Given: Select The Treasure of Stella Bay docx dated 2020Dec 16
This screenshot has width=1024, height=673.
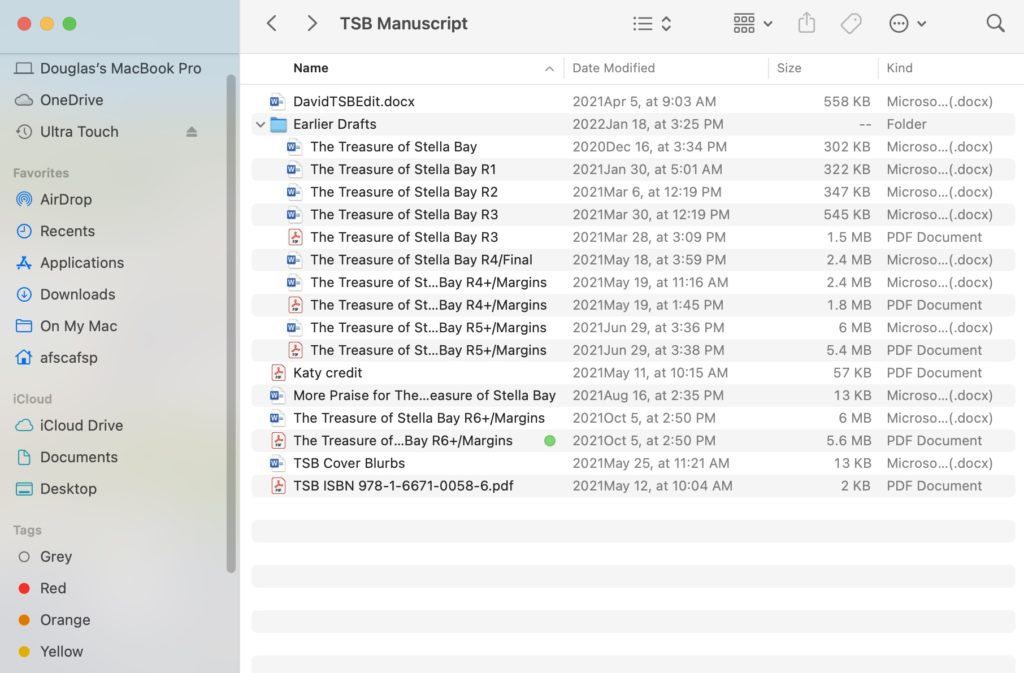Looking at the screenshot, I should 633,147.
